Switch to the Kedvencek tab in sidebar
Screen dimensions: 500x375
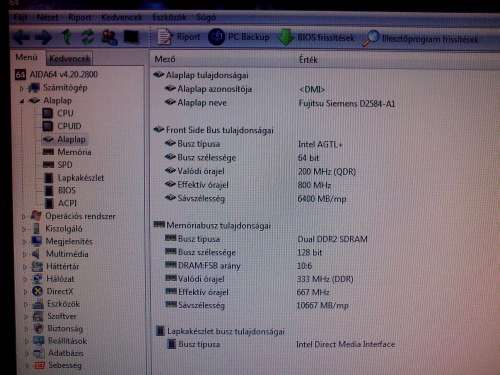point(69,59)
